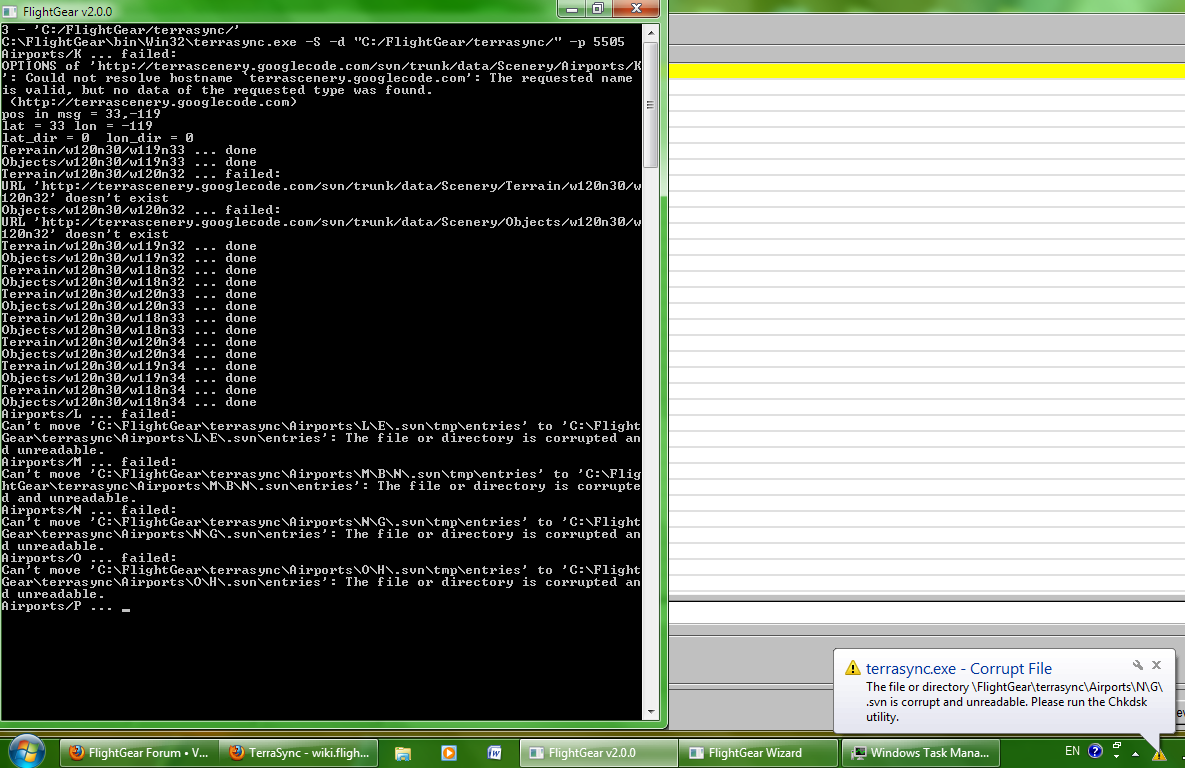Click the terrasync.exe - Corrupt File title

(958, 668)
